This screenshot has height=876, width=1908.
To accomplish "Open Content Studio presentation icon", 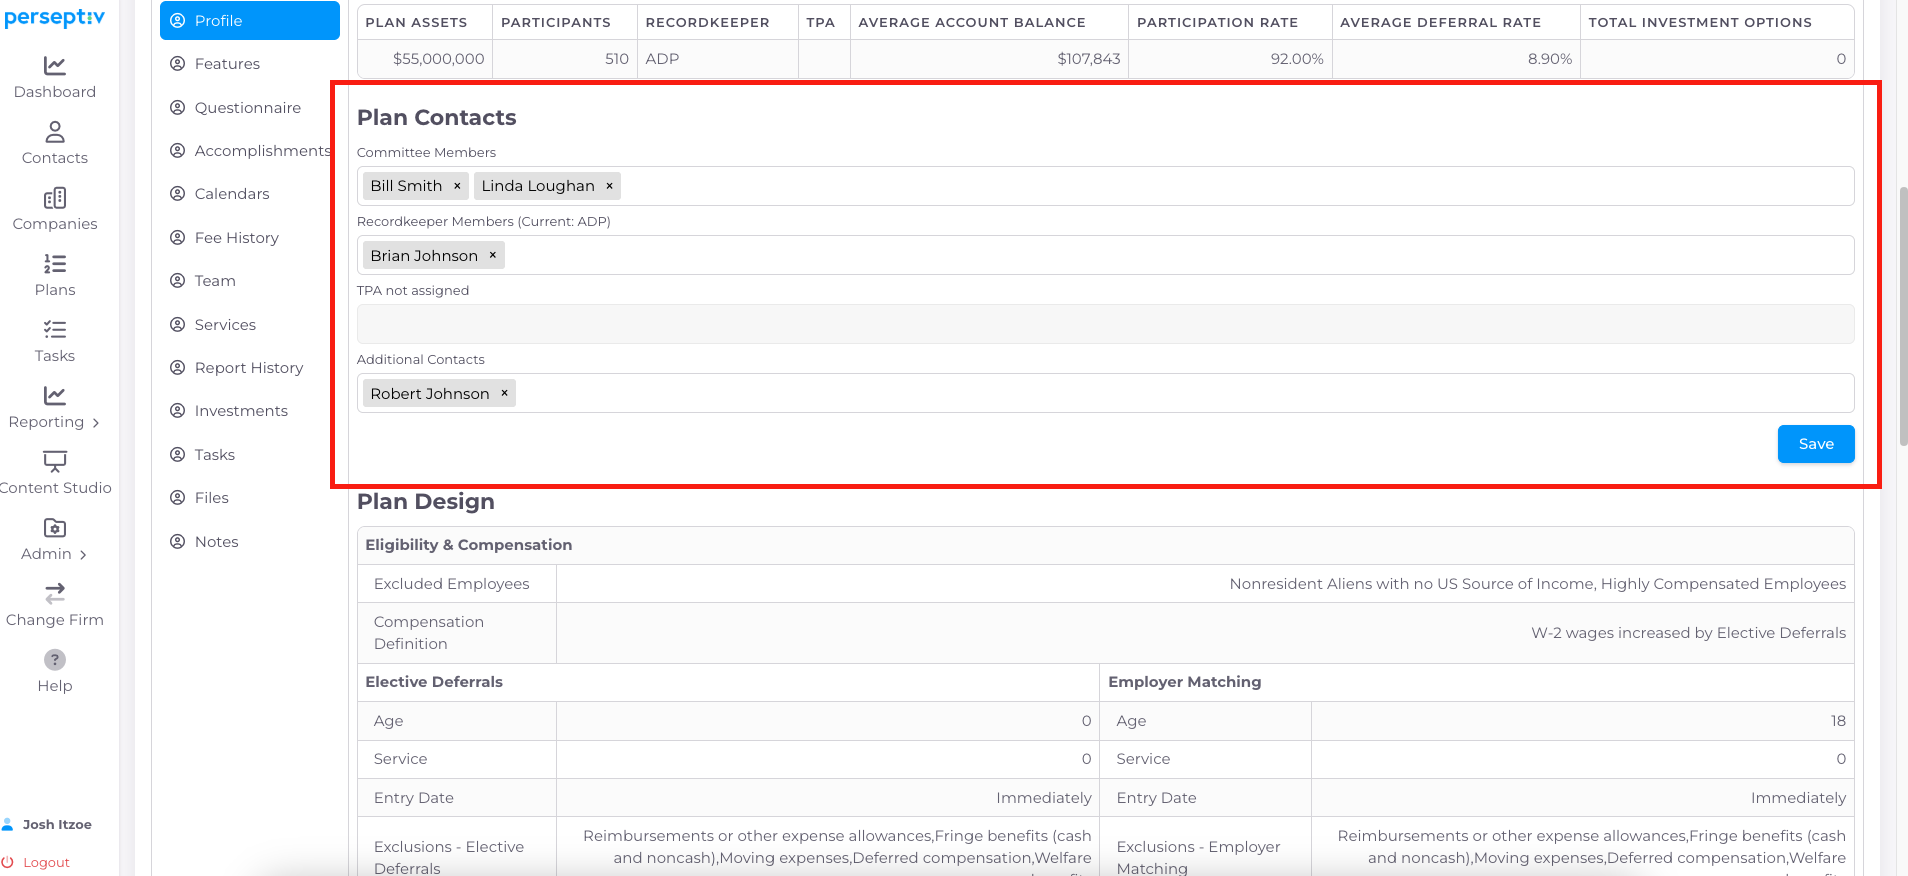I will tap(55, 462).
